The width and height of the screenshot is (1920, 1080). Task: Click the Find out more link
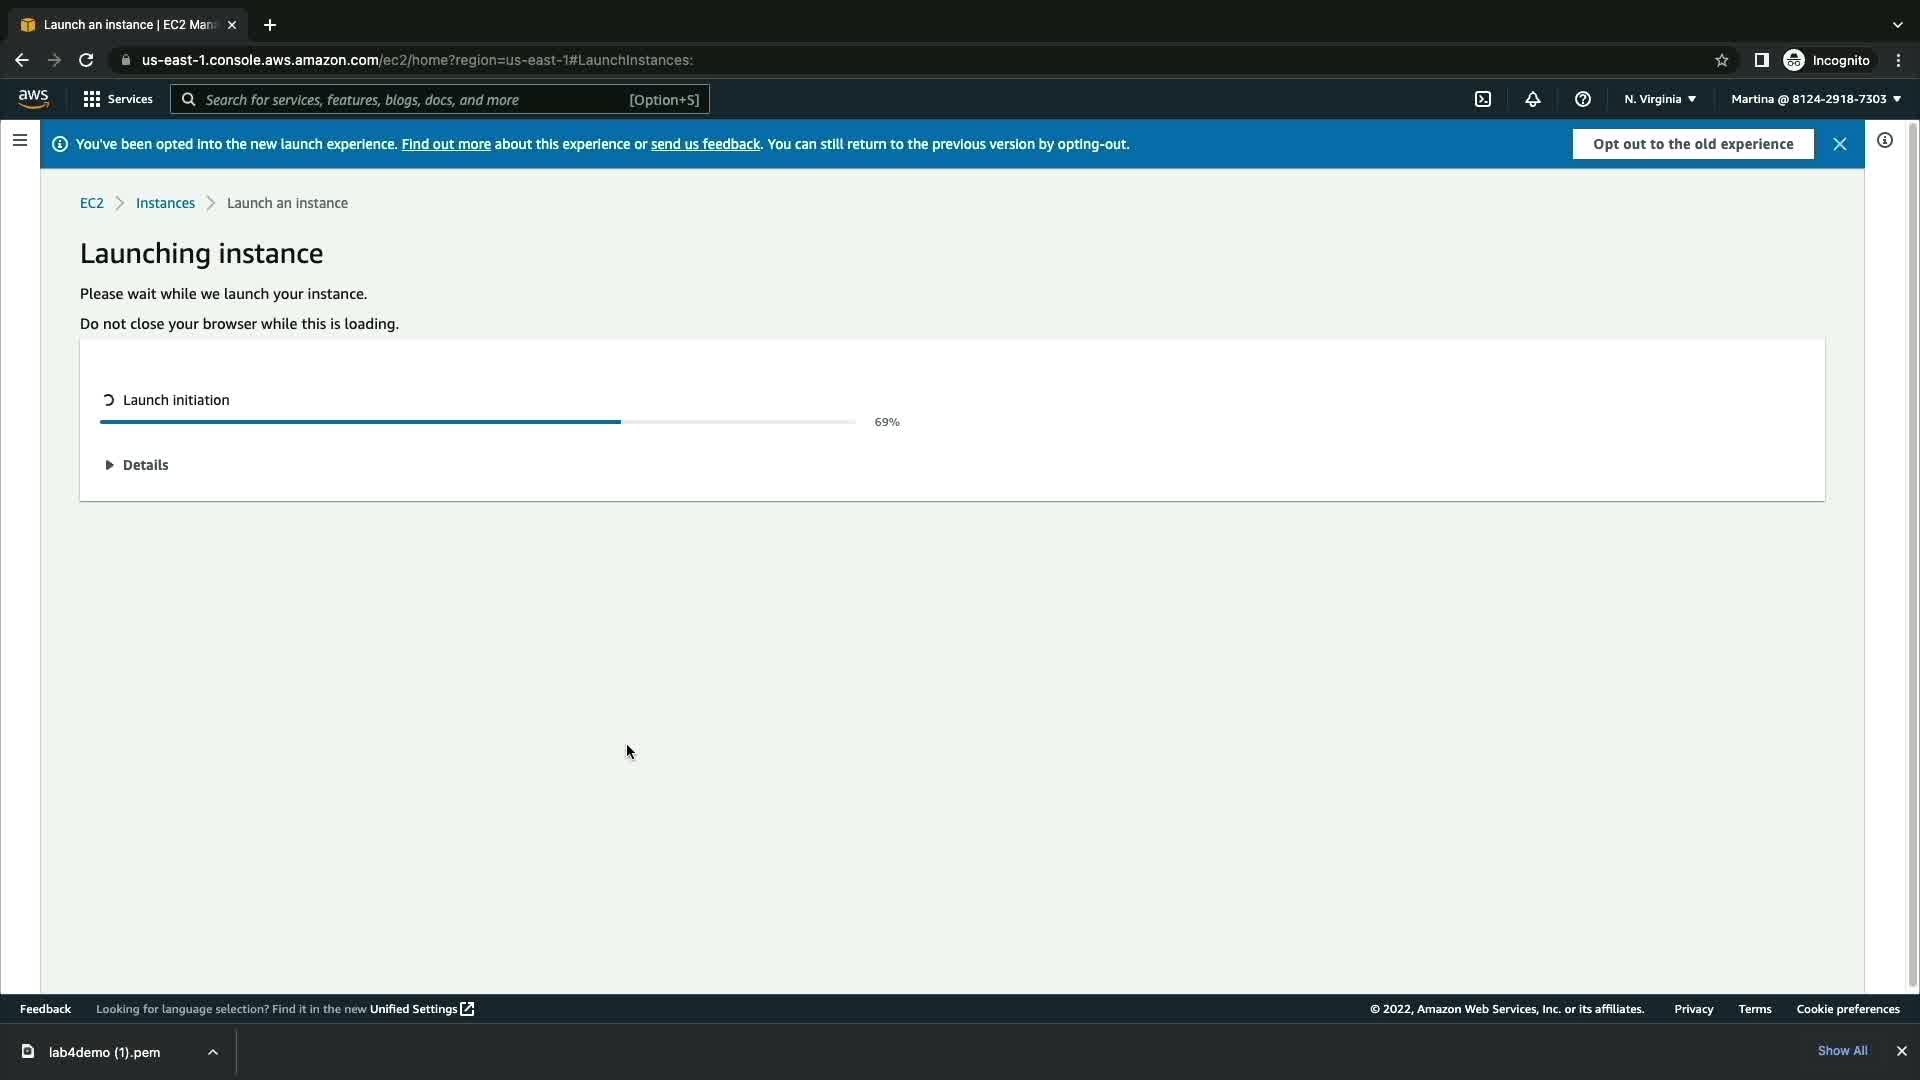(x=446, y=144)
